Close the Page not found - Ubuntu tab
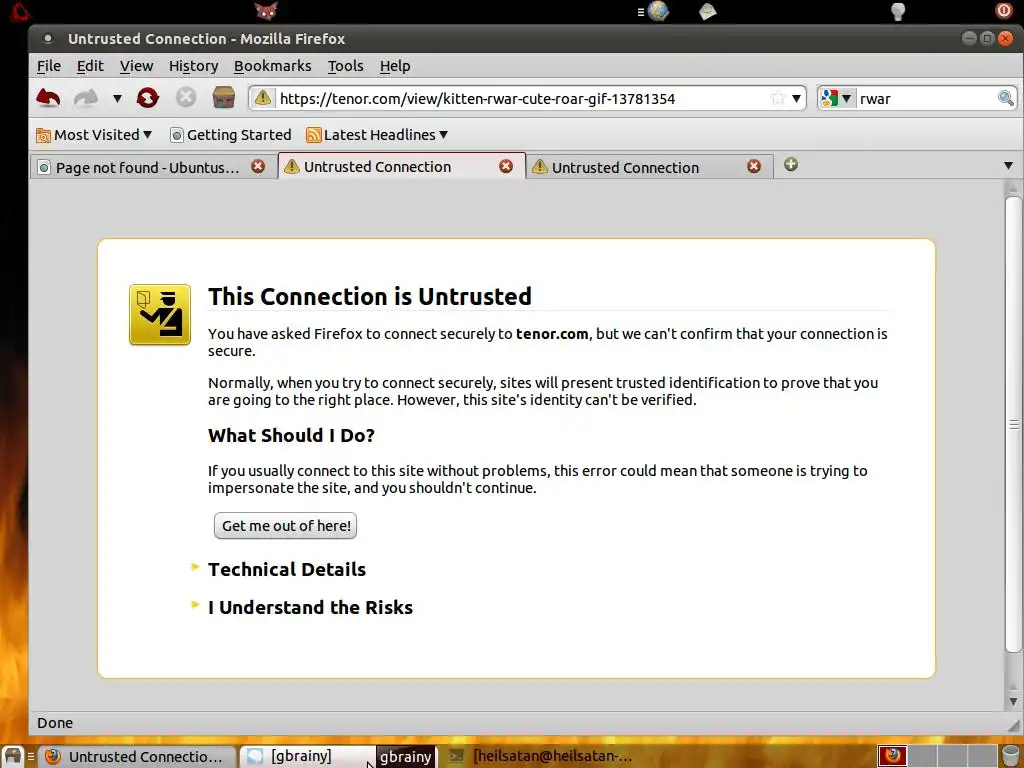The height and width of the screenshot is (768, 1024). pyautogui.click(x=258, y=167)
